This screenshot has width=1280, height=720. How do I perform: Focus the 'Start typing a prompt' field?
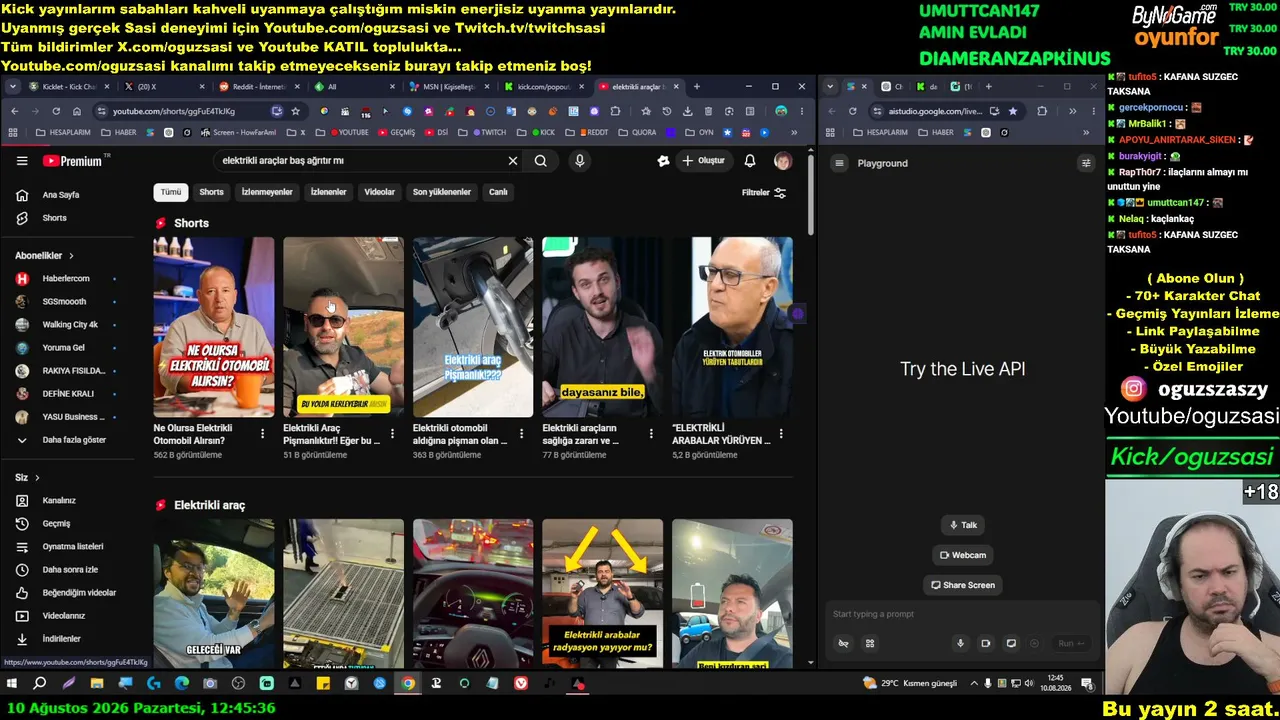coord(960,614)
